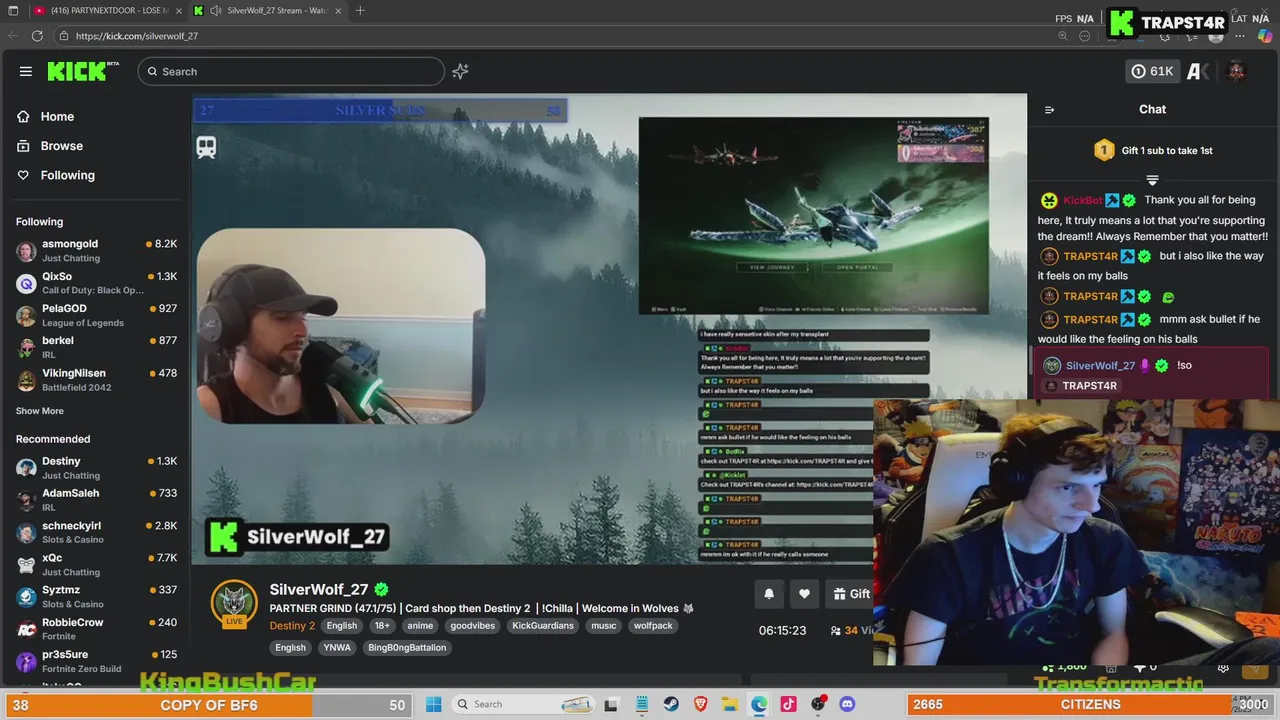1280x720 pixels.
Task: Open Microsoft Edge from the taskbar
Action: [x=759, y=704]
